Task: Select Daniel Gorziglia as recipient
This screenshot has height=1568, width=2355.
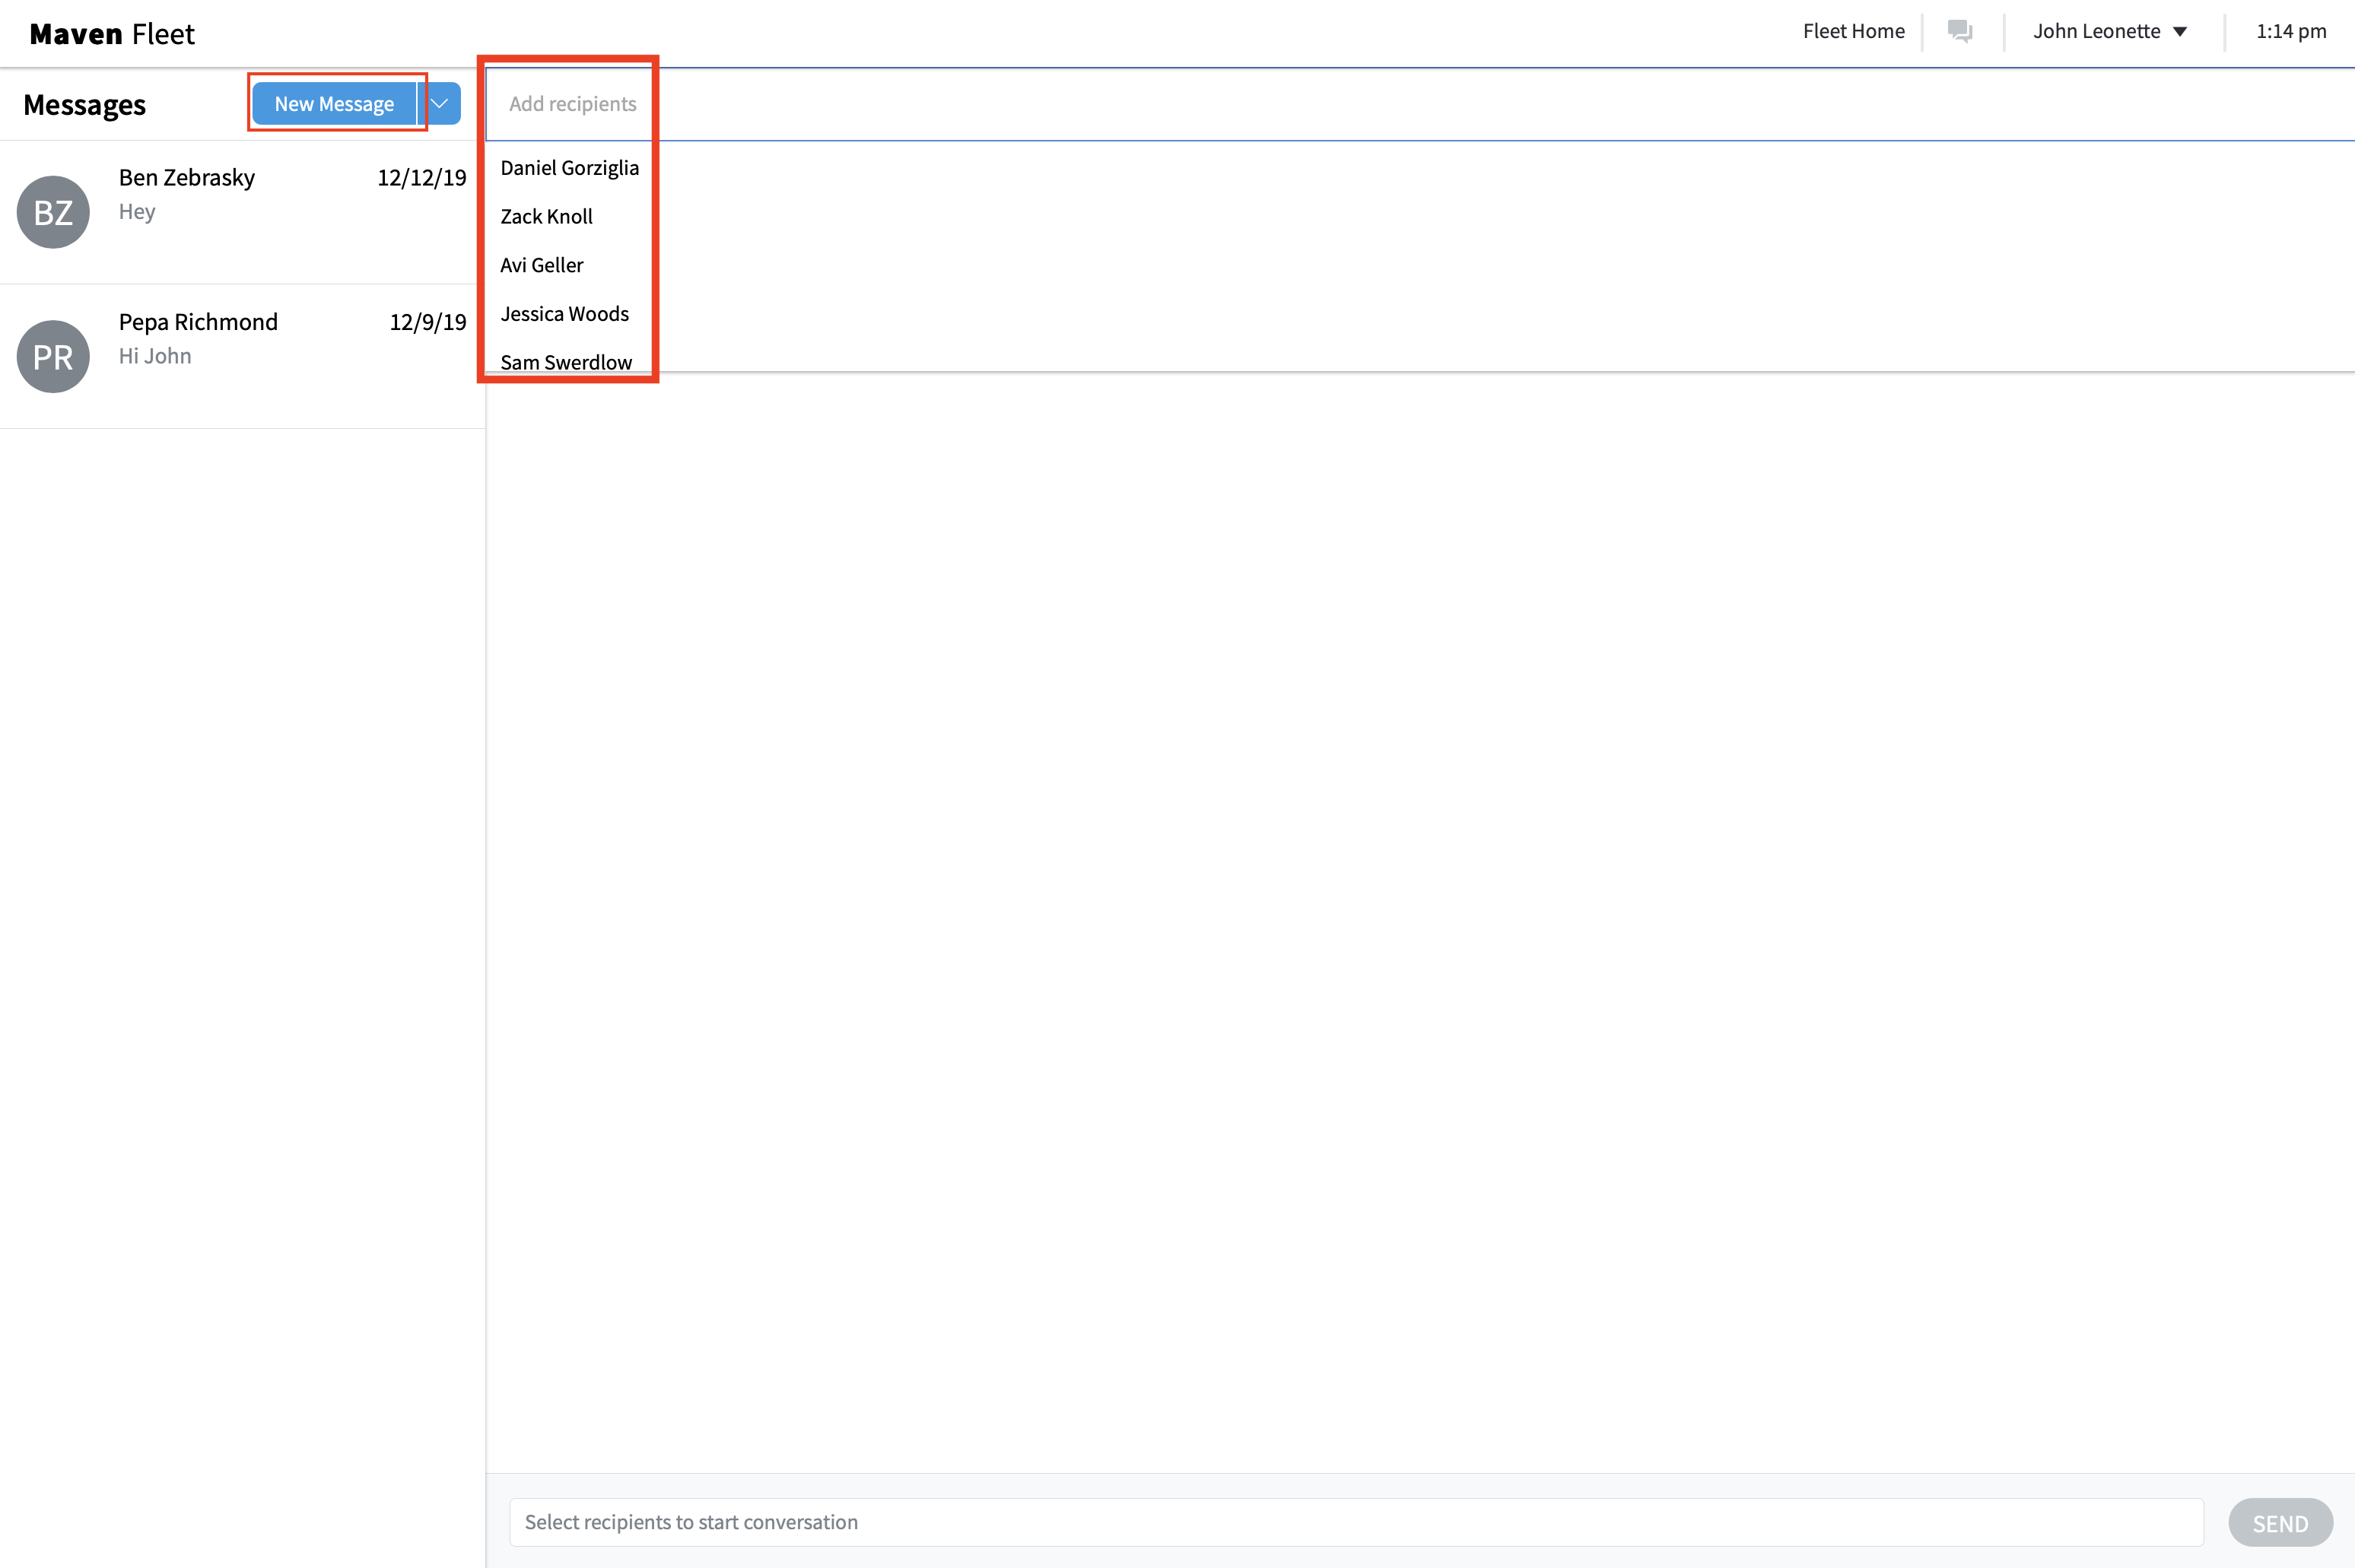Action: tap(569, 168)
